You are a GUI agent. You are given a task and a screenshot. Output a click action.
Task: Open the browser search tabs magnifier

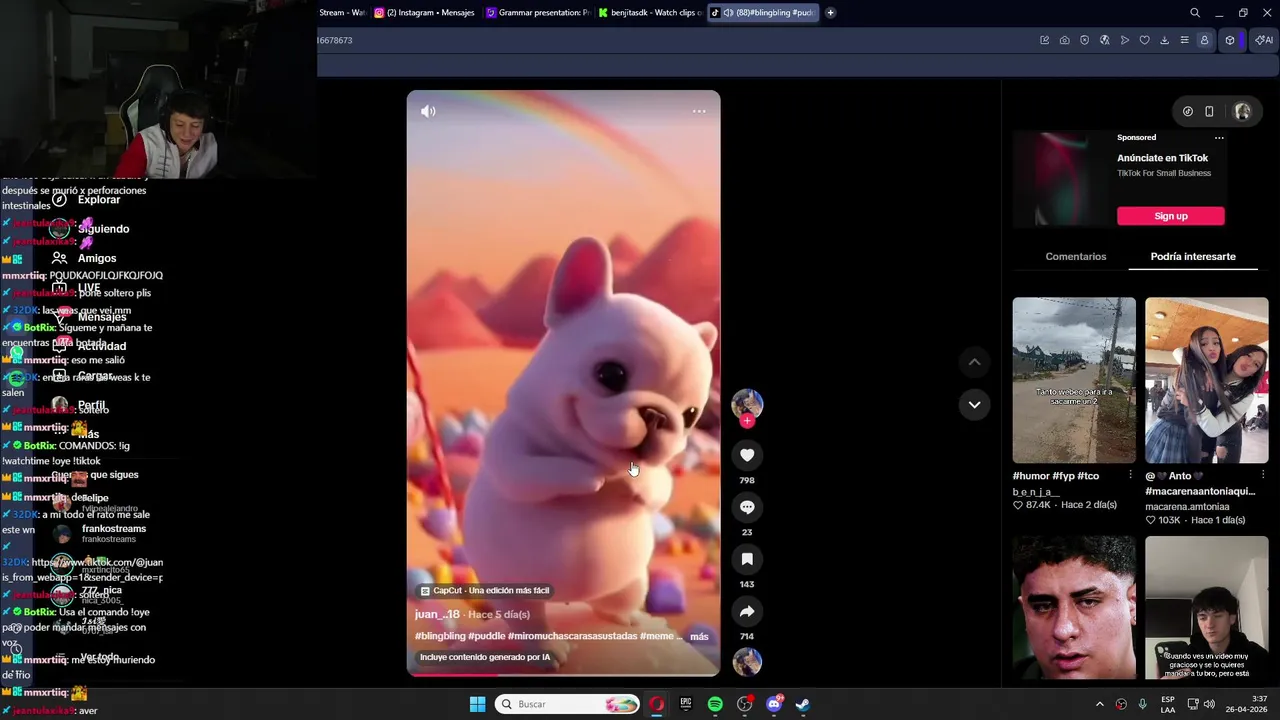pos(1195,13)
